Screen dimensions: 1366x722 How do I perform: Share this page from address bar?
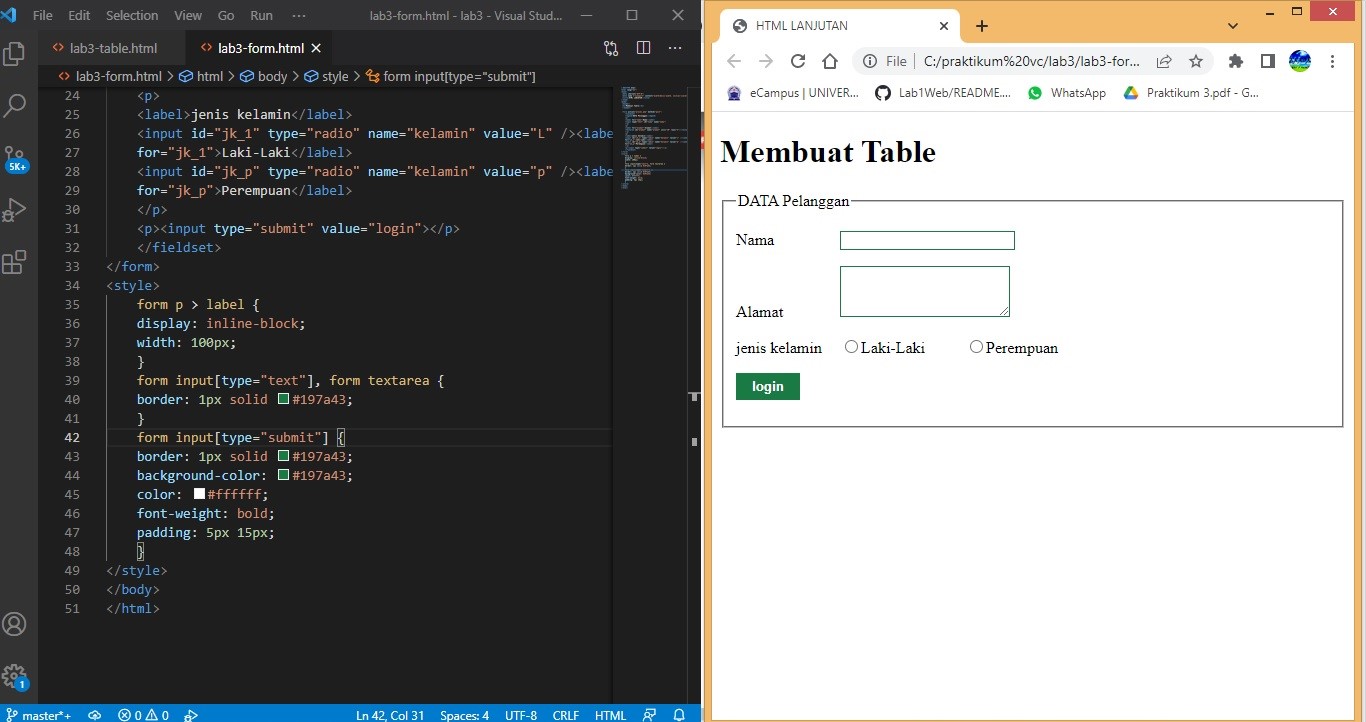pos(1164,61)
